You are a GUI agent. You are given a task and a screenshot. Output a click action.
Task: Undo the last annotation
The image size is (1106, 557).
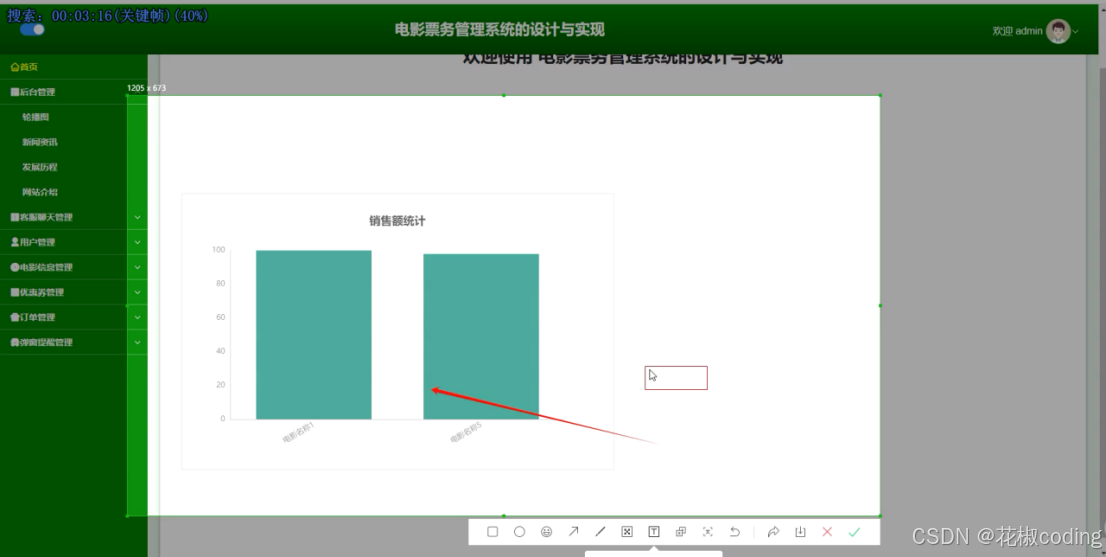click(734, 532)
